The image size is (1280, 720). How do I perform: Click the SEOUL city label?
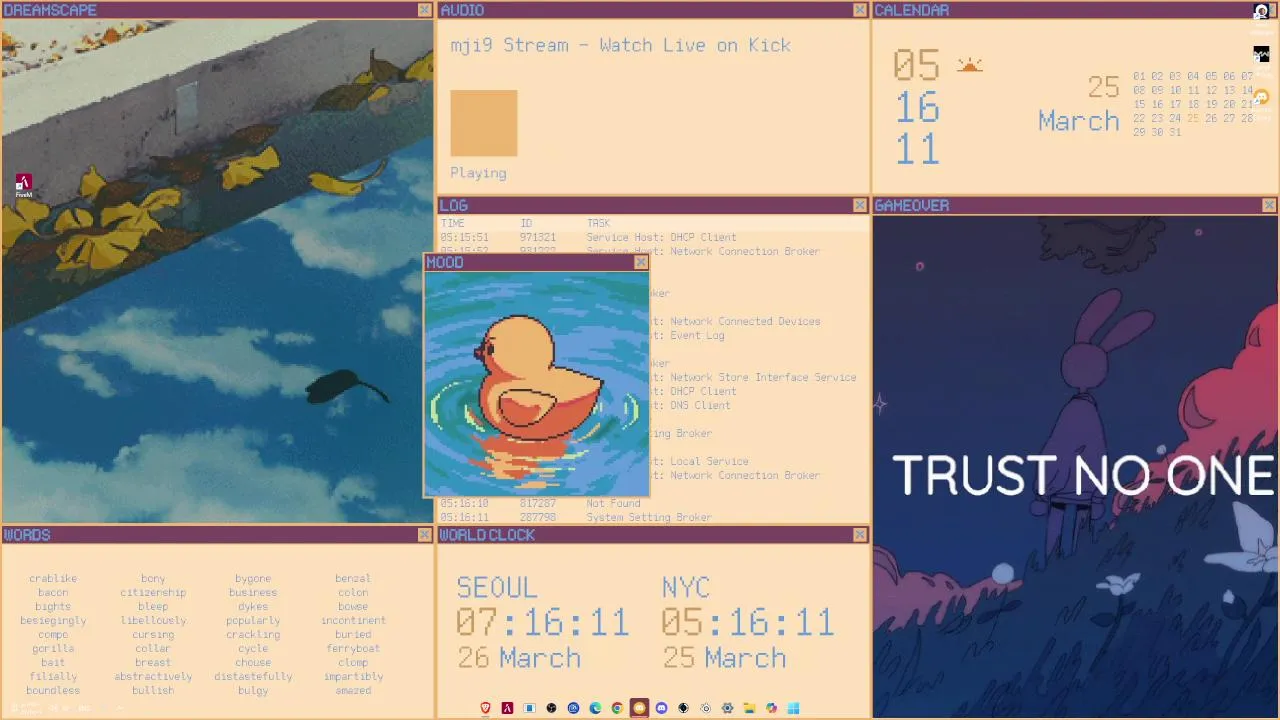click(497, 587)
